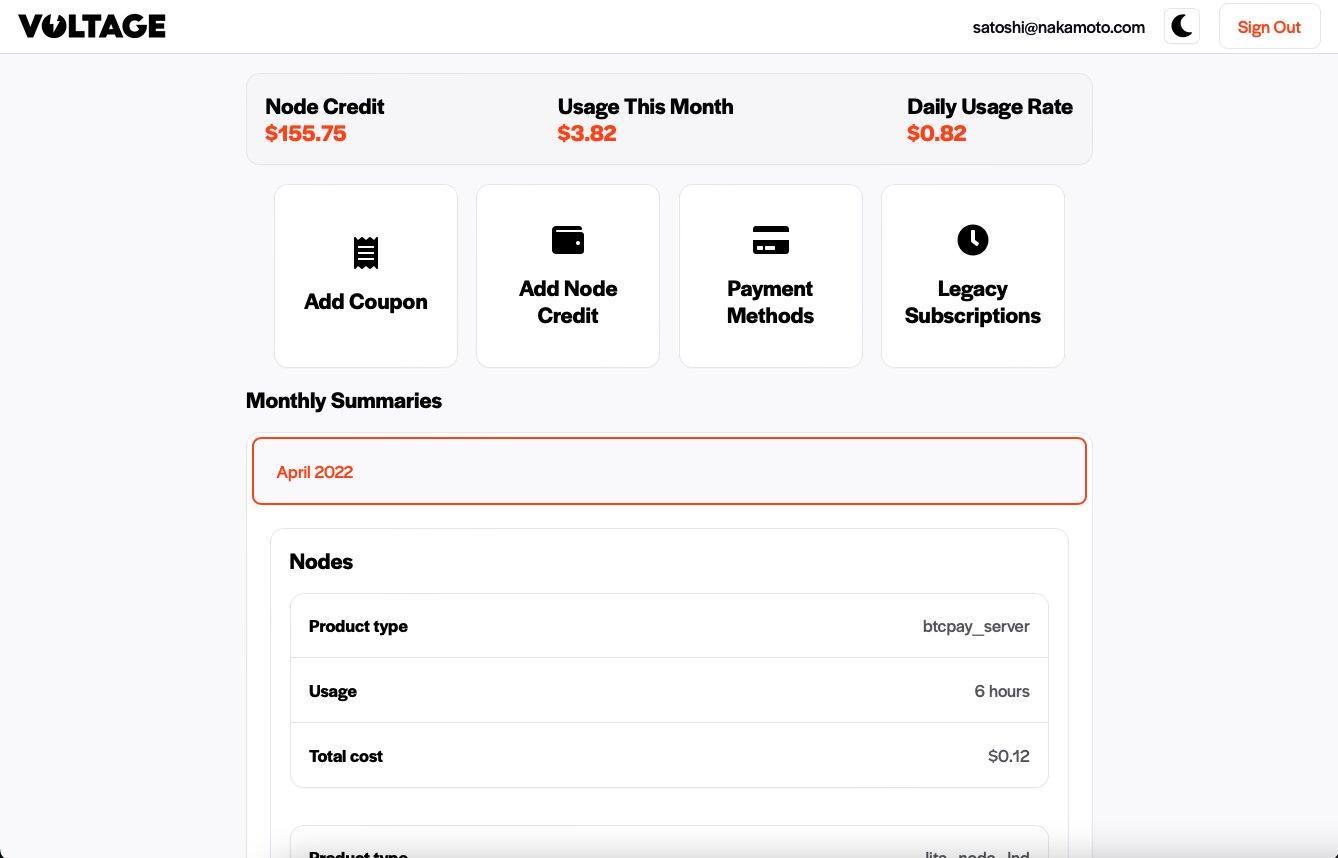Click the Daily Usage Rate value
The width and height of the screenshot is (1338, 858).
937,133
